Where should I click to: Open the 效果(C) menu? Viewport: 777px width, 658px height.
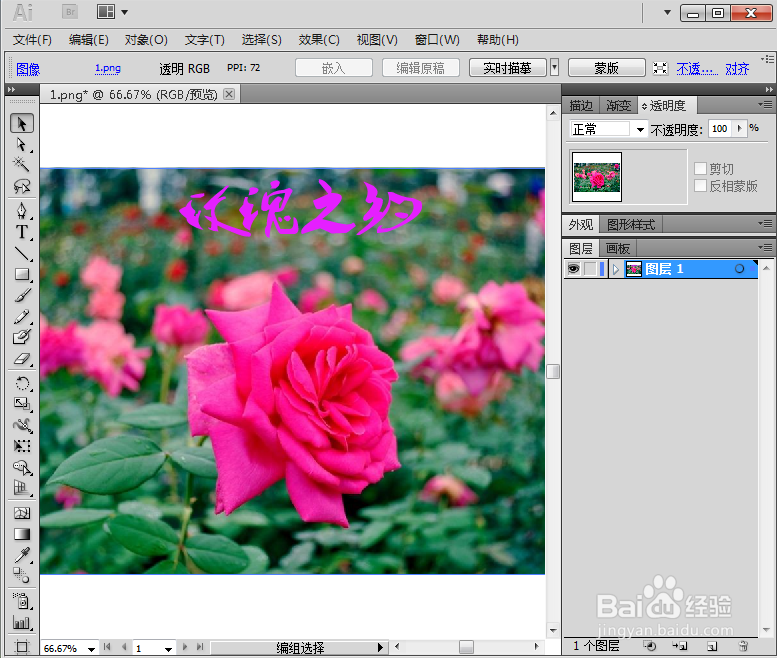click(319, 40)
